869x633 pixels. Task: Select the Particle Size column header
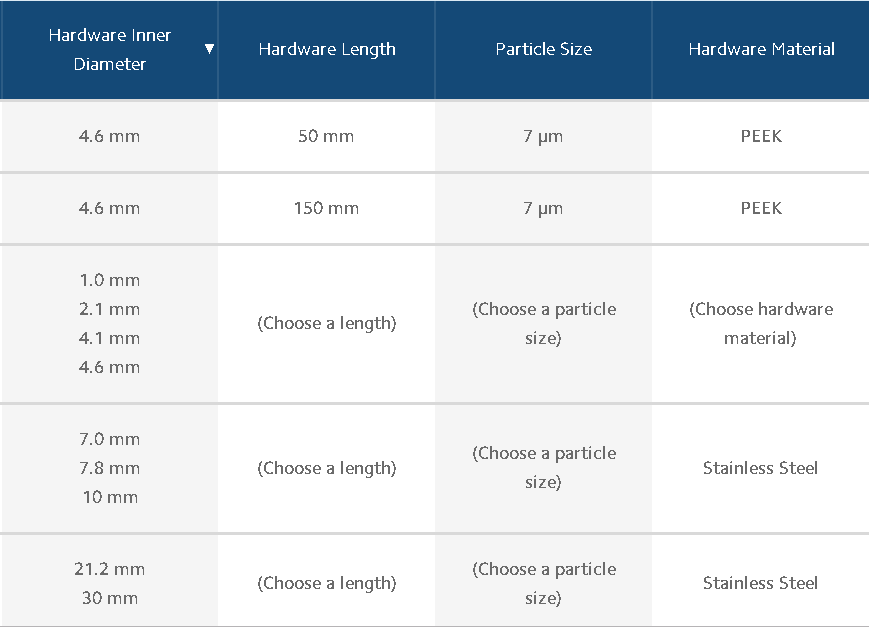544,49
